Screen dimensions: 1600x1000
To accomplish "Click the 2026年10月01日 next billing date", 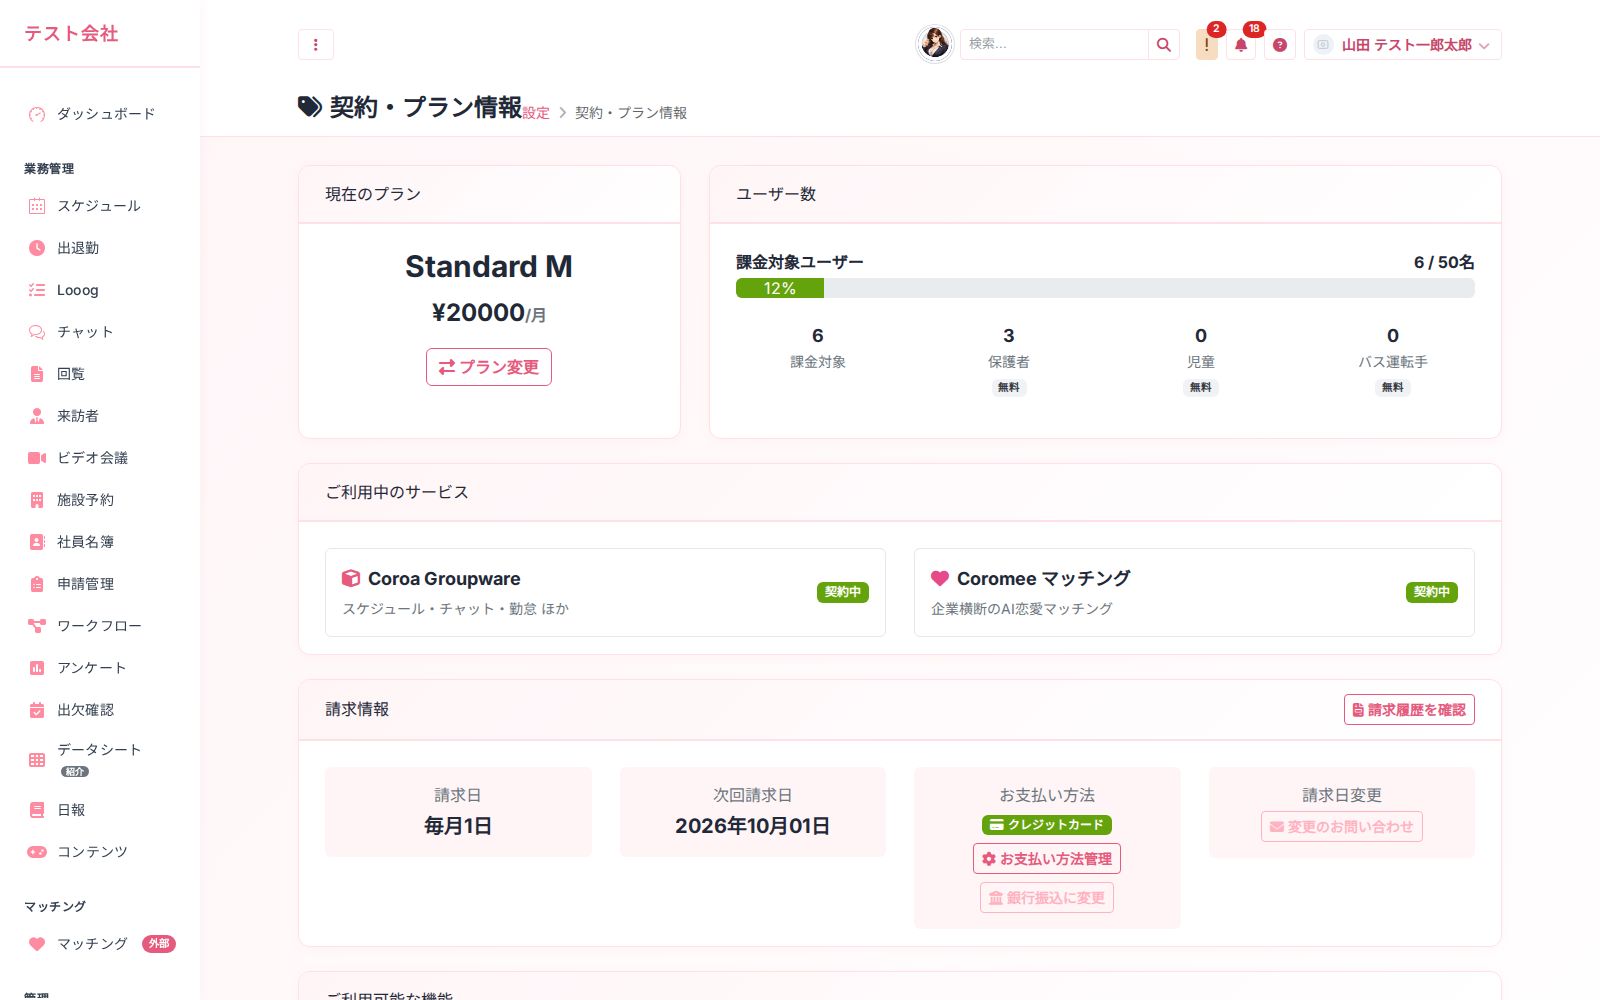I will coord(752,826).
